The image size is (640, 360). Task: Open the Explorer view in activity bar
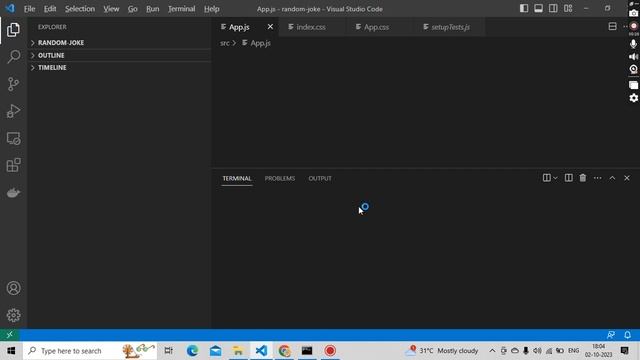[13, 30]
